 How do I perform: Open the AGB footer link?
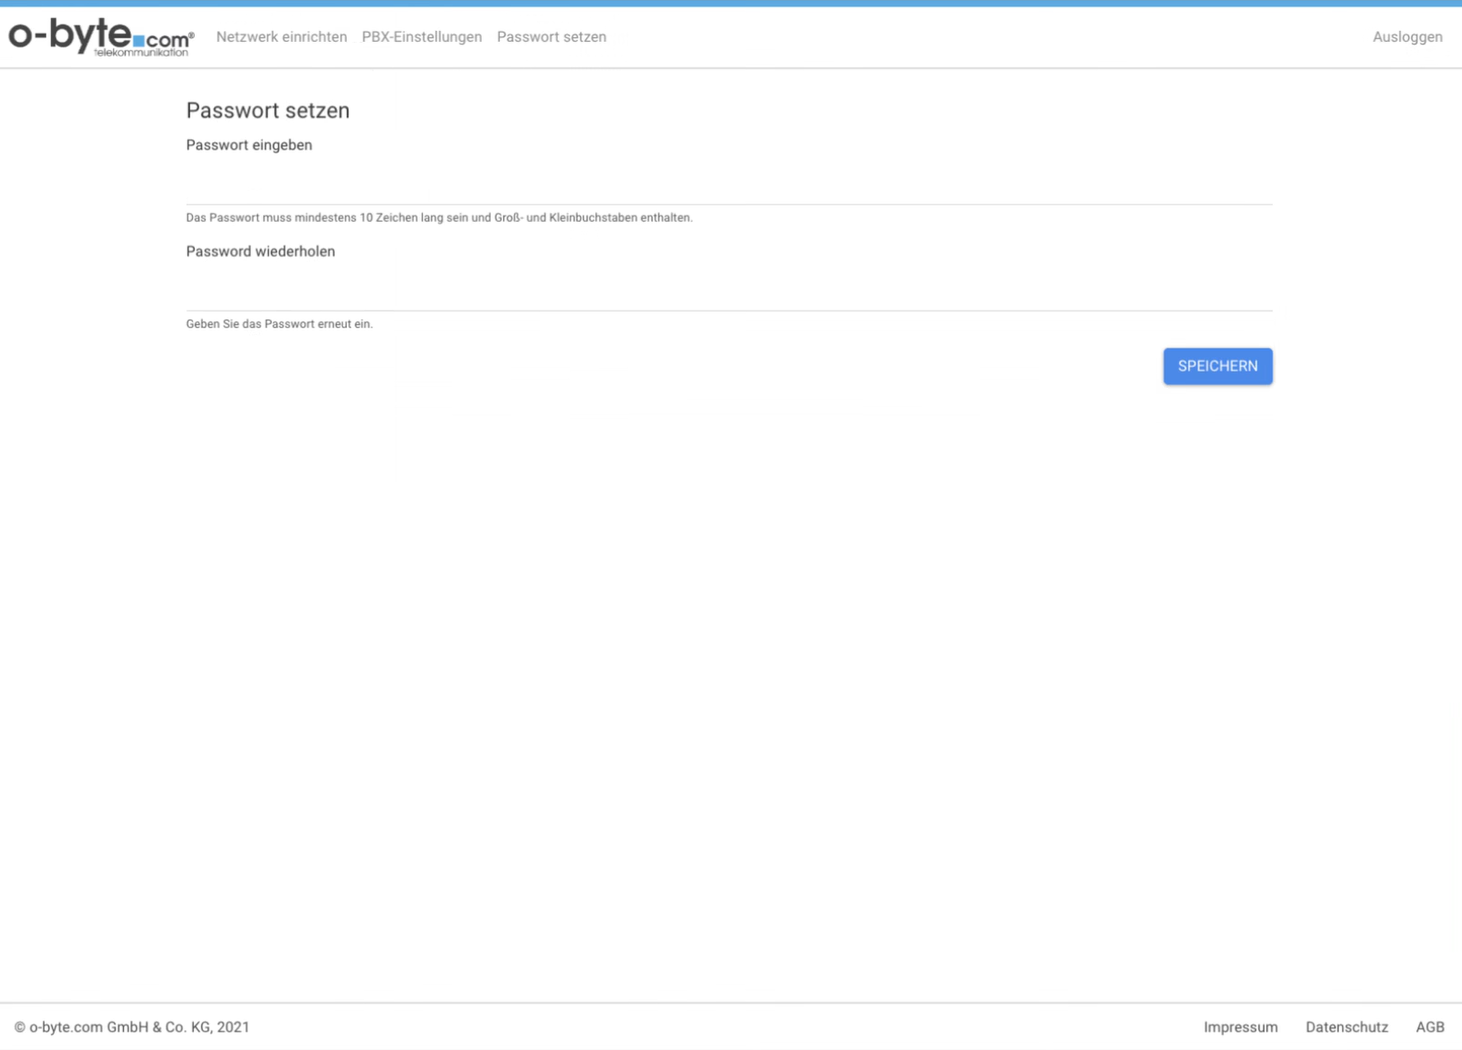(1429, 1027)
